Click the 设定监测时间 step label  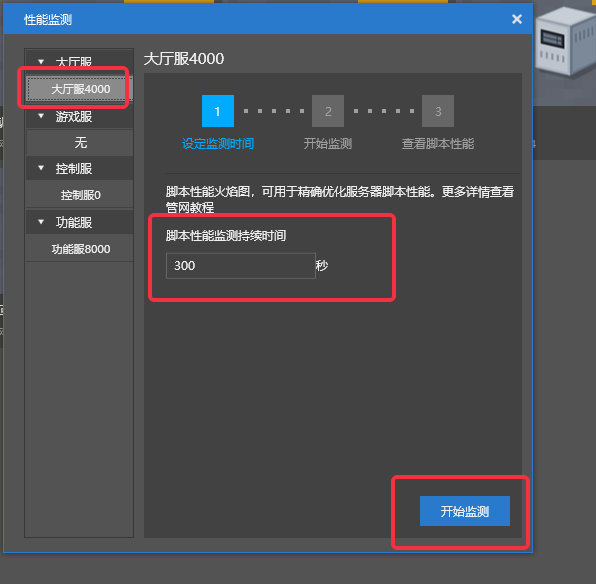pos(218,144)
